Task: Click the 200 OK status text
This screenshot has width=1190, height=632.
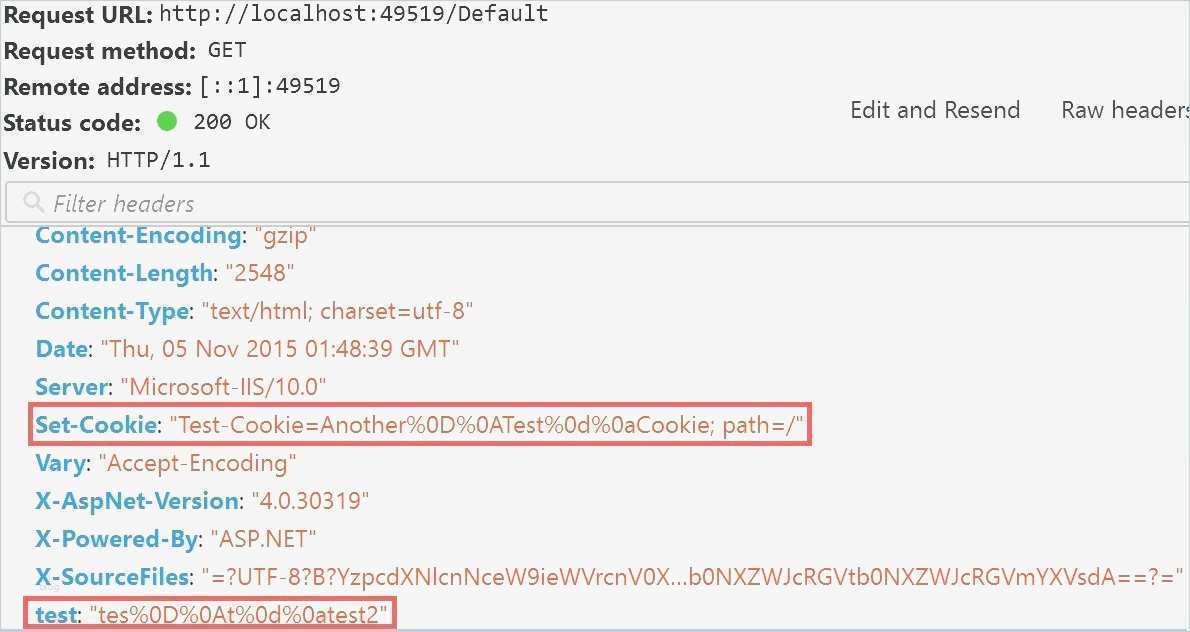Action: pyautogui.click(x=232, y=122)
